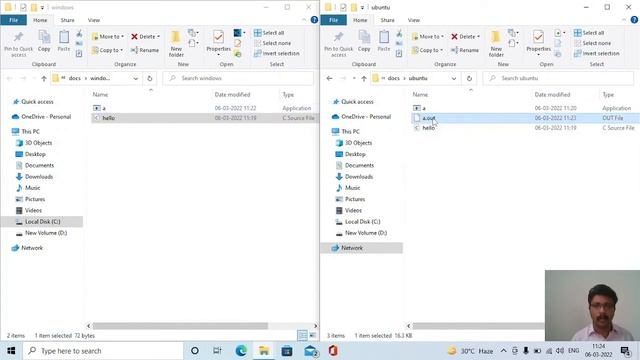
Task: Click Pin to Quick access in ubuntu window
Action: [x=338, y=43]
